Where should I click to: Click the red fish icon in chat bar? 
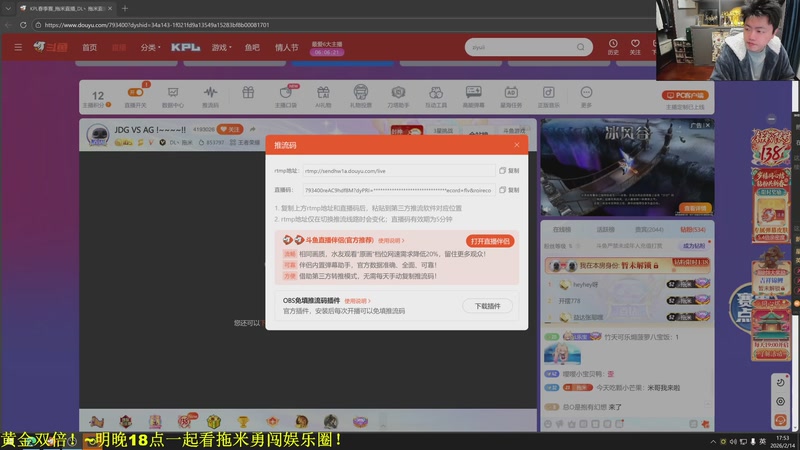click(x=706, y=424)
